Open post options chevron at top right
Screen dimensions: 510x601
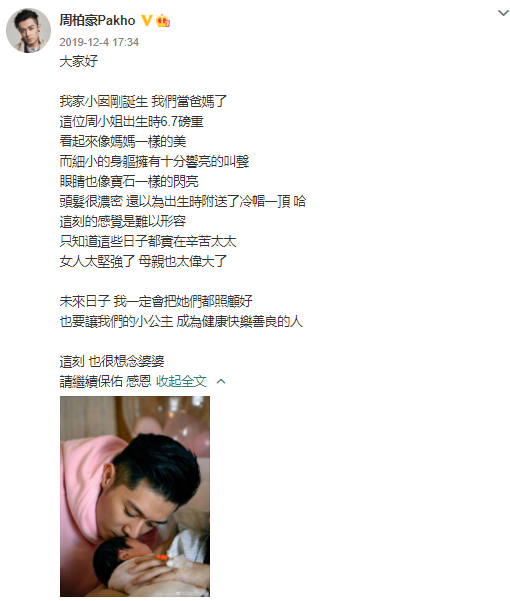tap(503, 13)
